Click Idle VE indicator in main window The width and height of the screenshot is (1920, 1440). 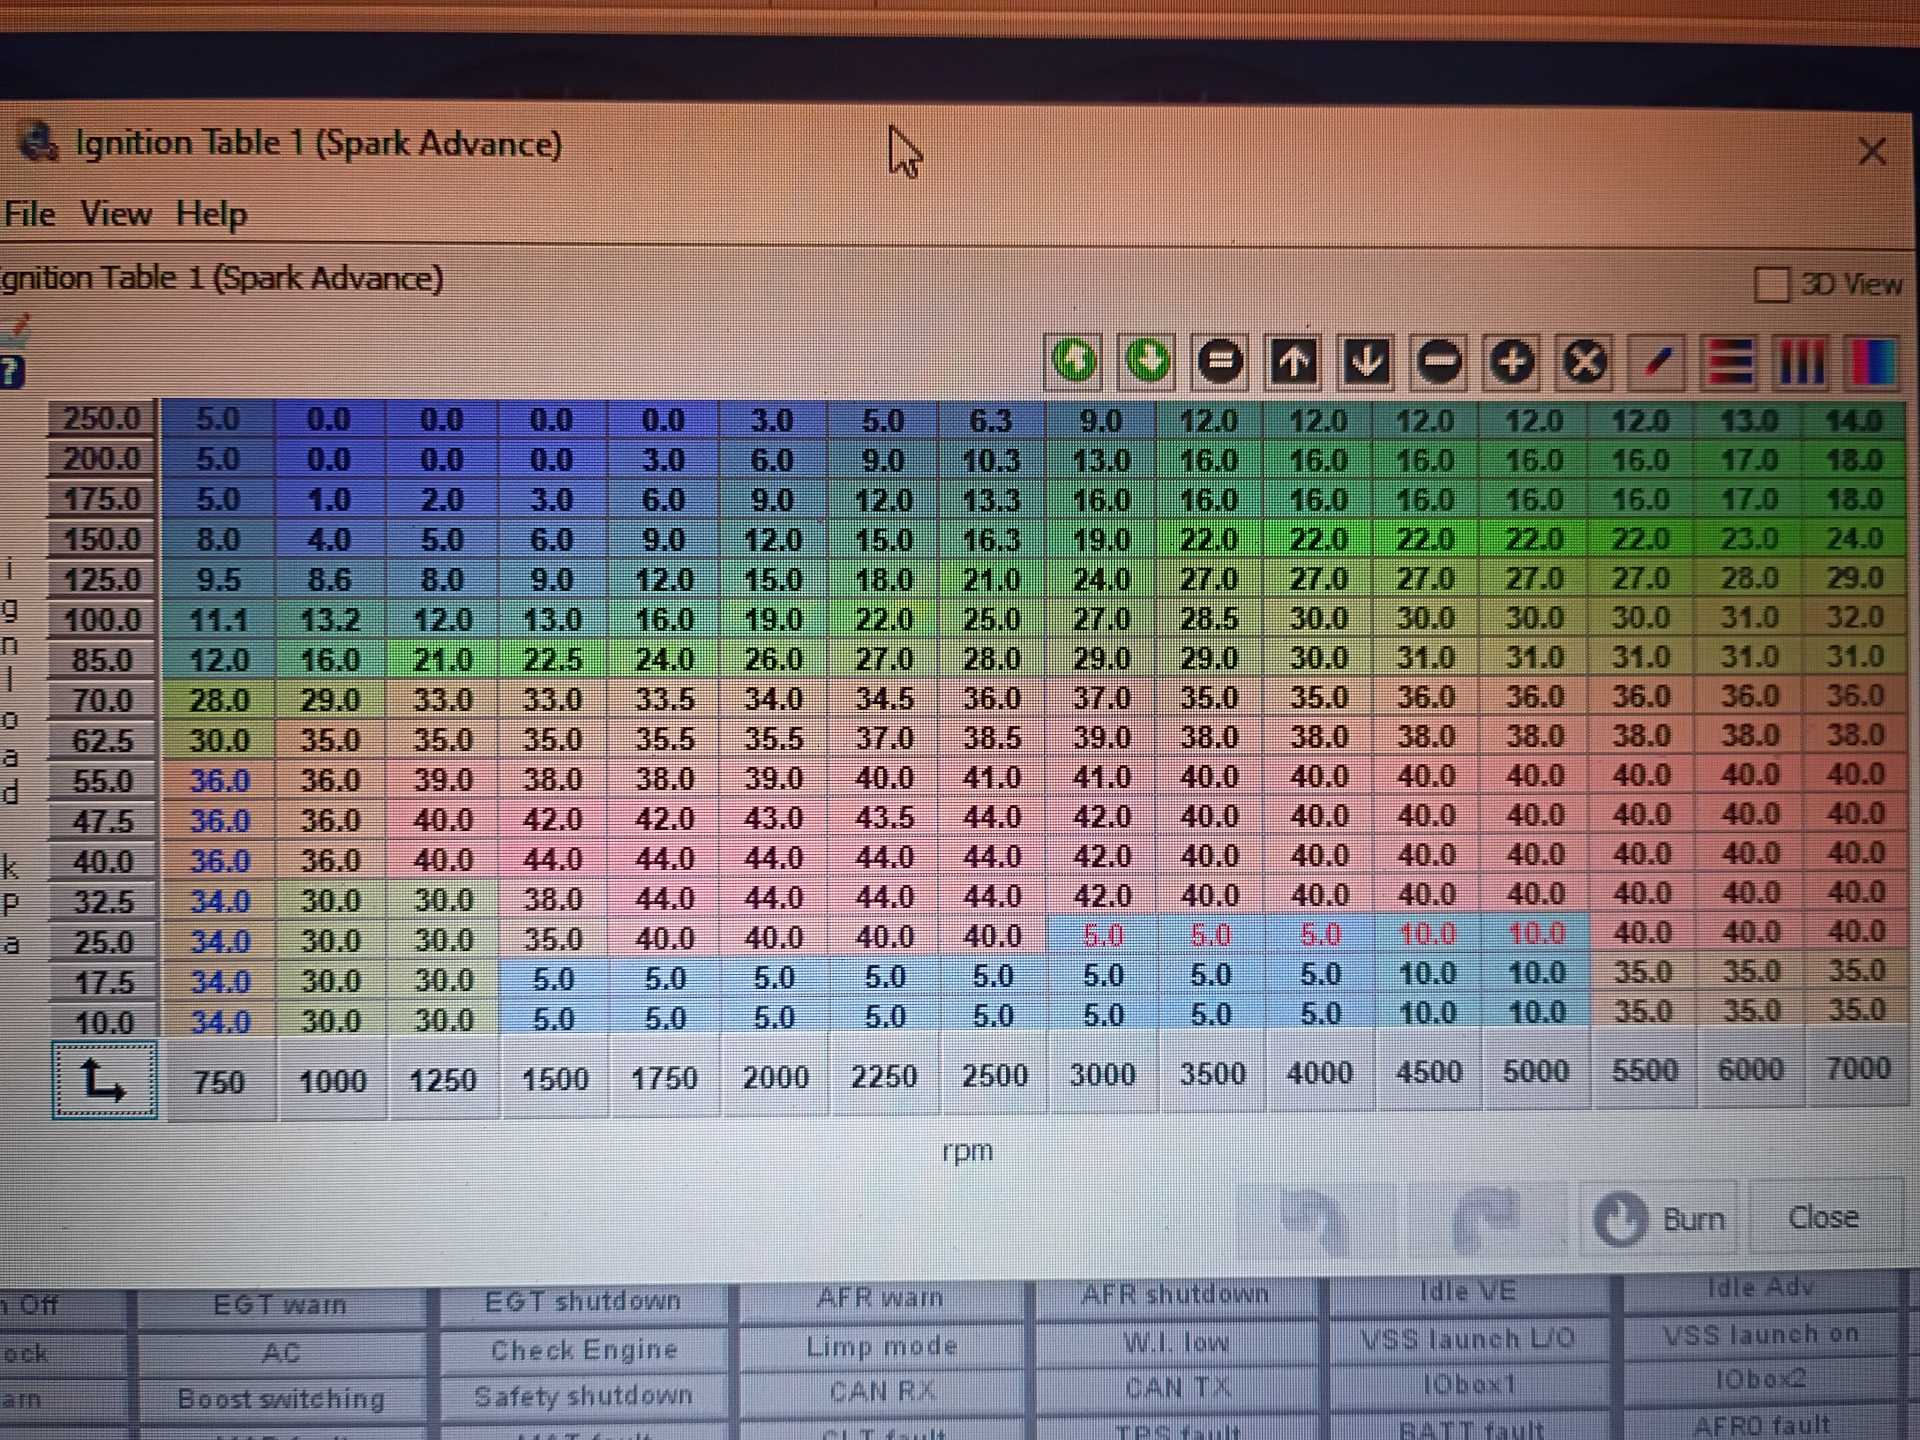(1468, 1291)
